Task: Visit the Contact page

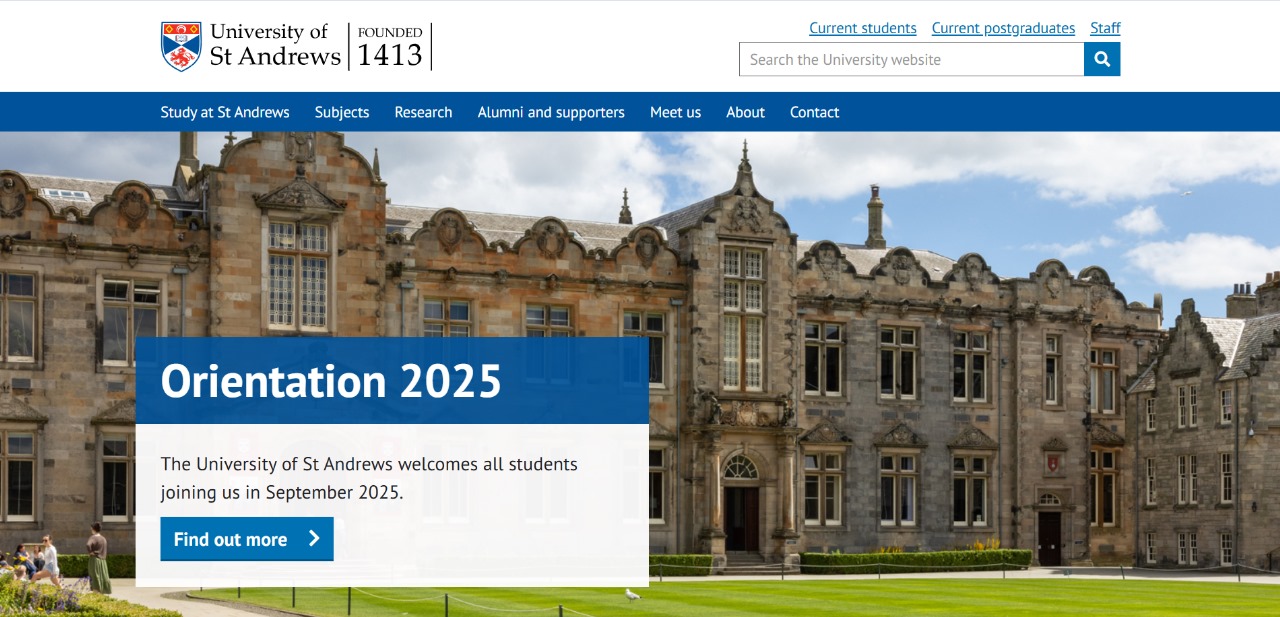Action: tap(814, 112)
